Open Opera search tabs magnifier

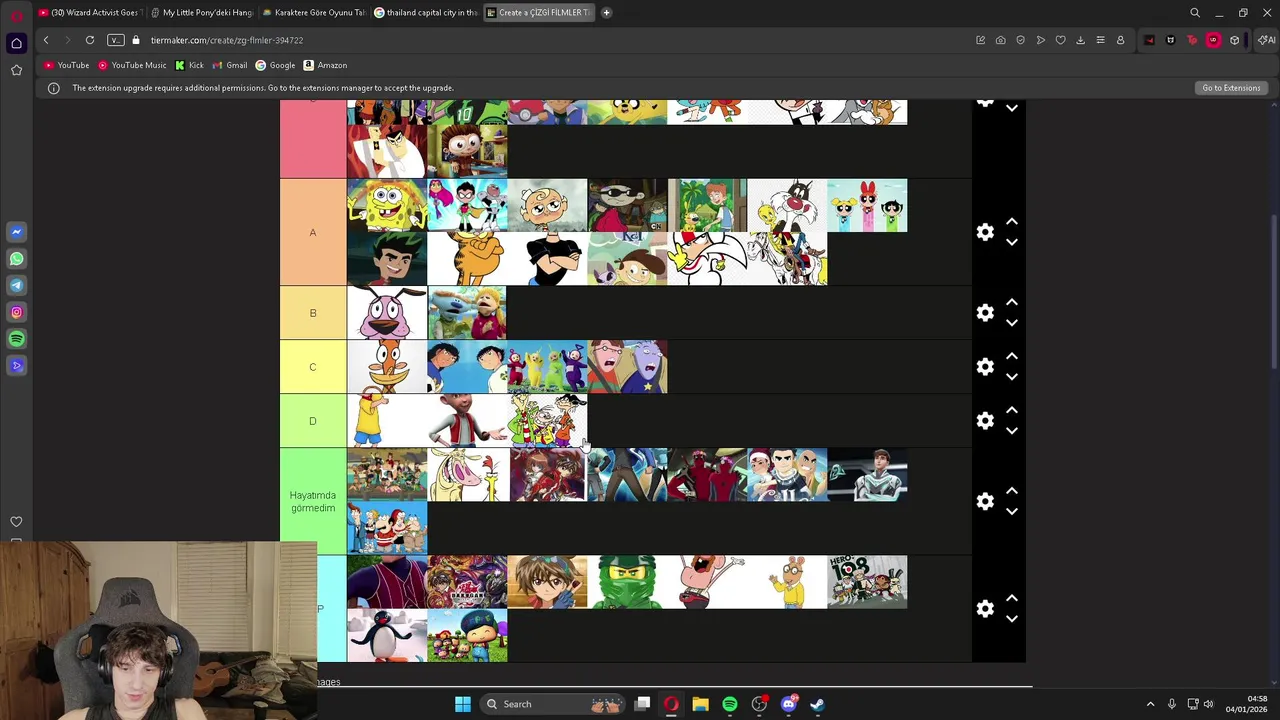(1195, 13)
